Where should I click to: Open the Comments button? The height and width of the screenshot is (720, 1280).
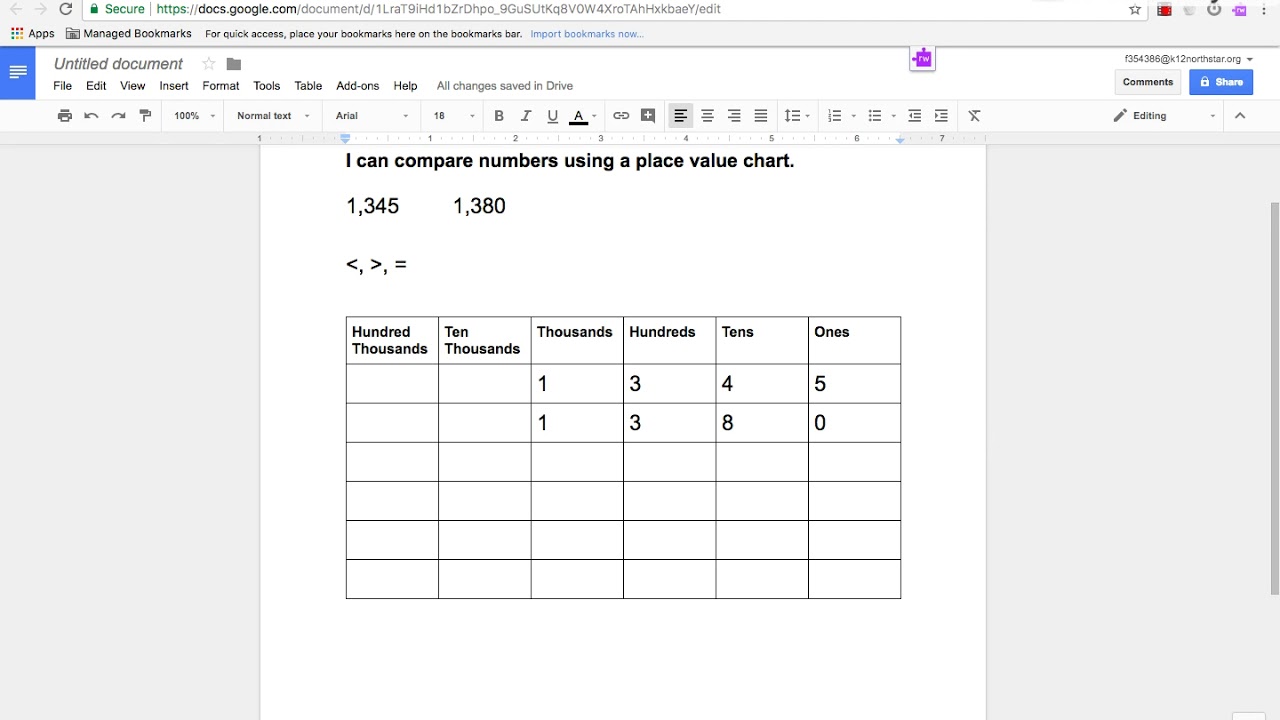pos(1147,82)
